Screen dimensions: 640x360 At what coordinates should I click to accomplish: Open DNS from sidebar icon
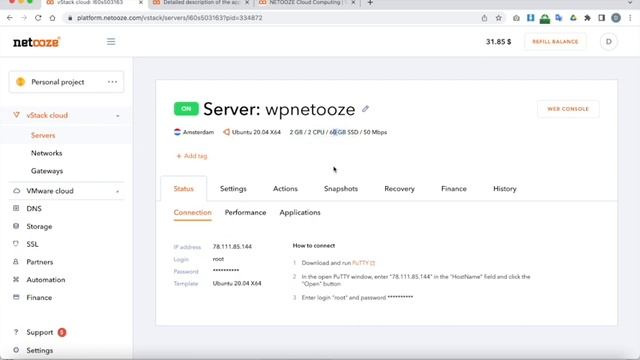tap(16, 208)
